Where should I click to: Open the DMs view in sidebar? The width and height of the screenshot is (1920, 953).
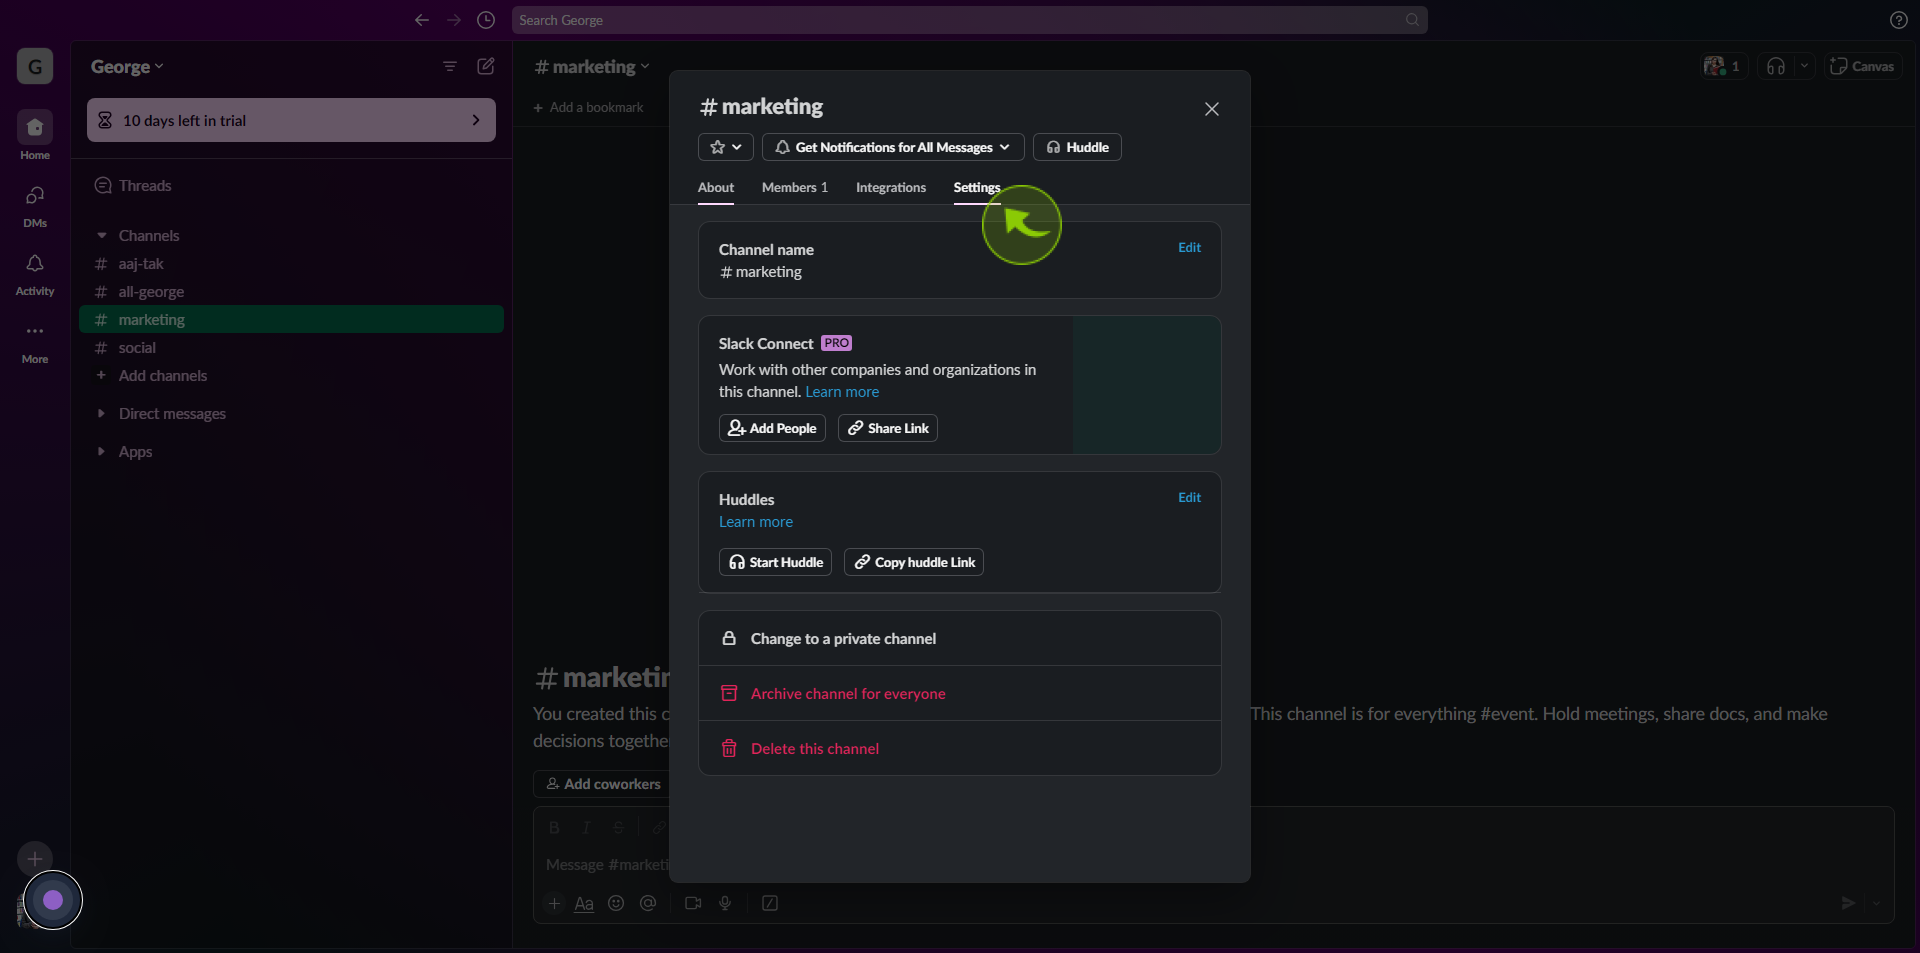[35, 205]
